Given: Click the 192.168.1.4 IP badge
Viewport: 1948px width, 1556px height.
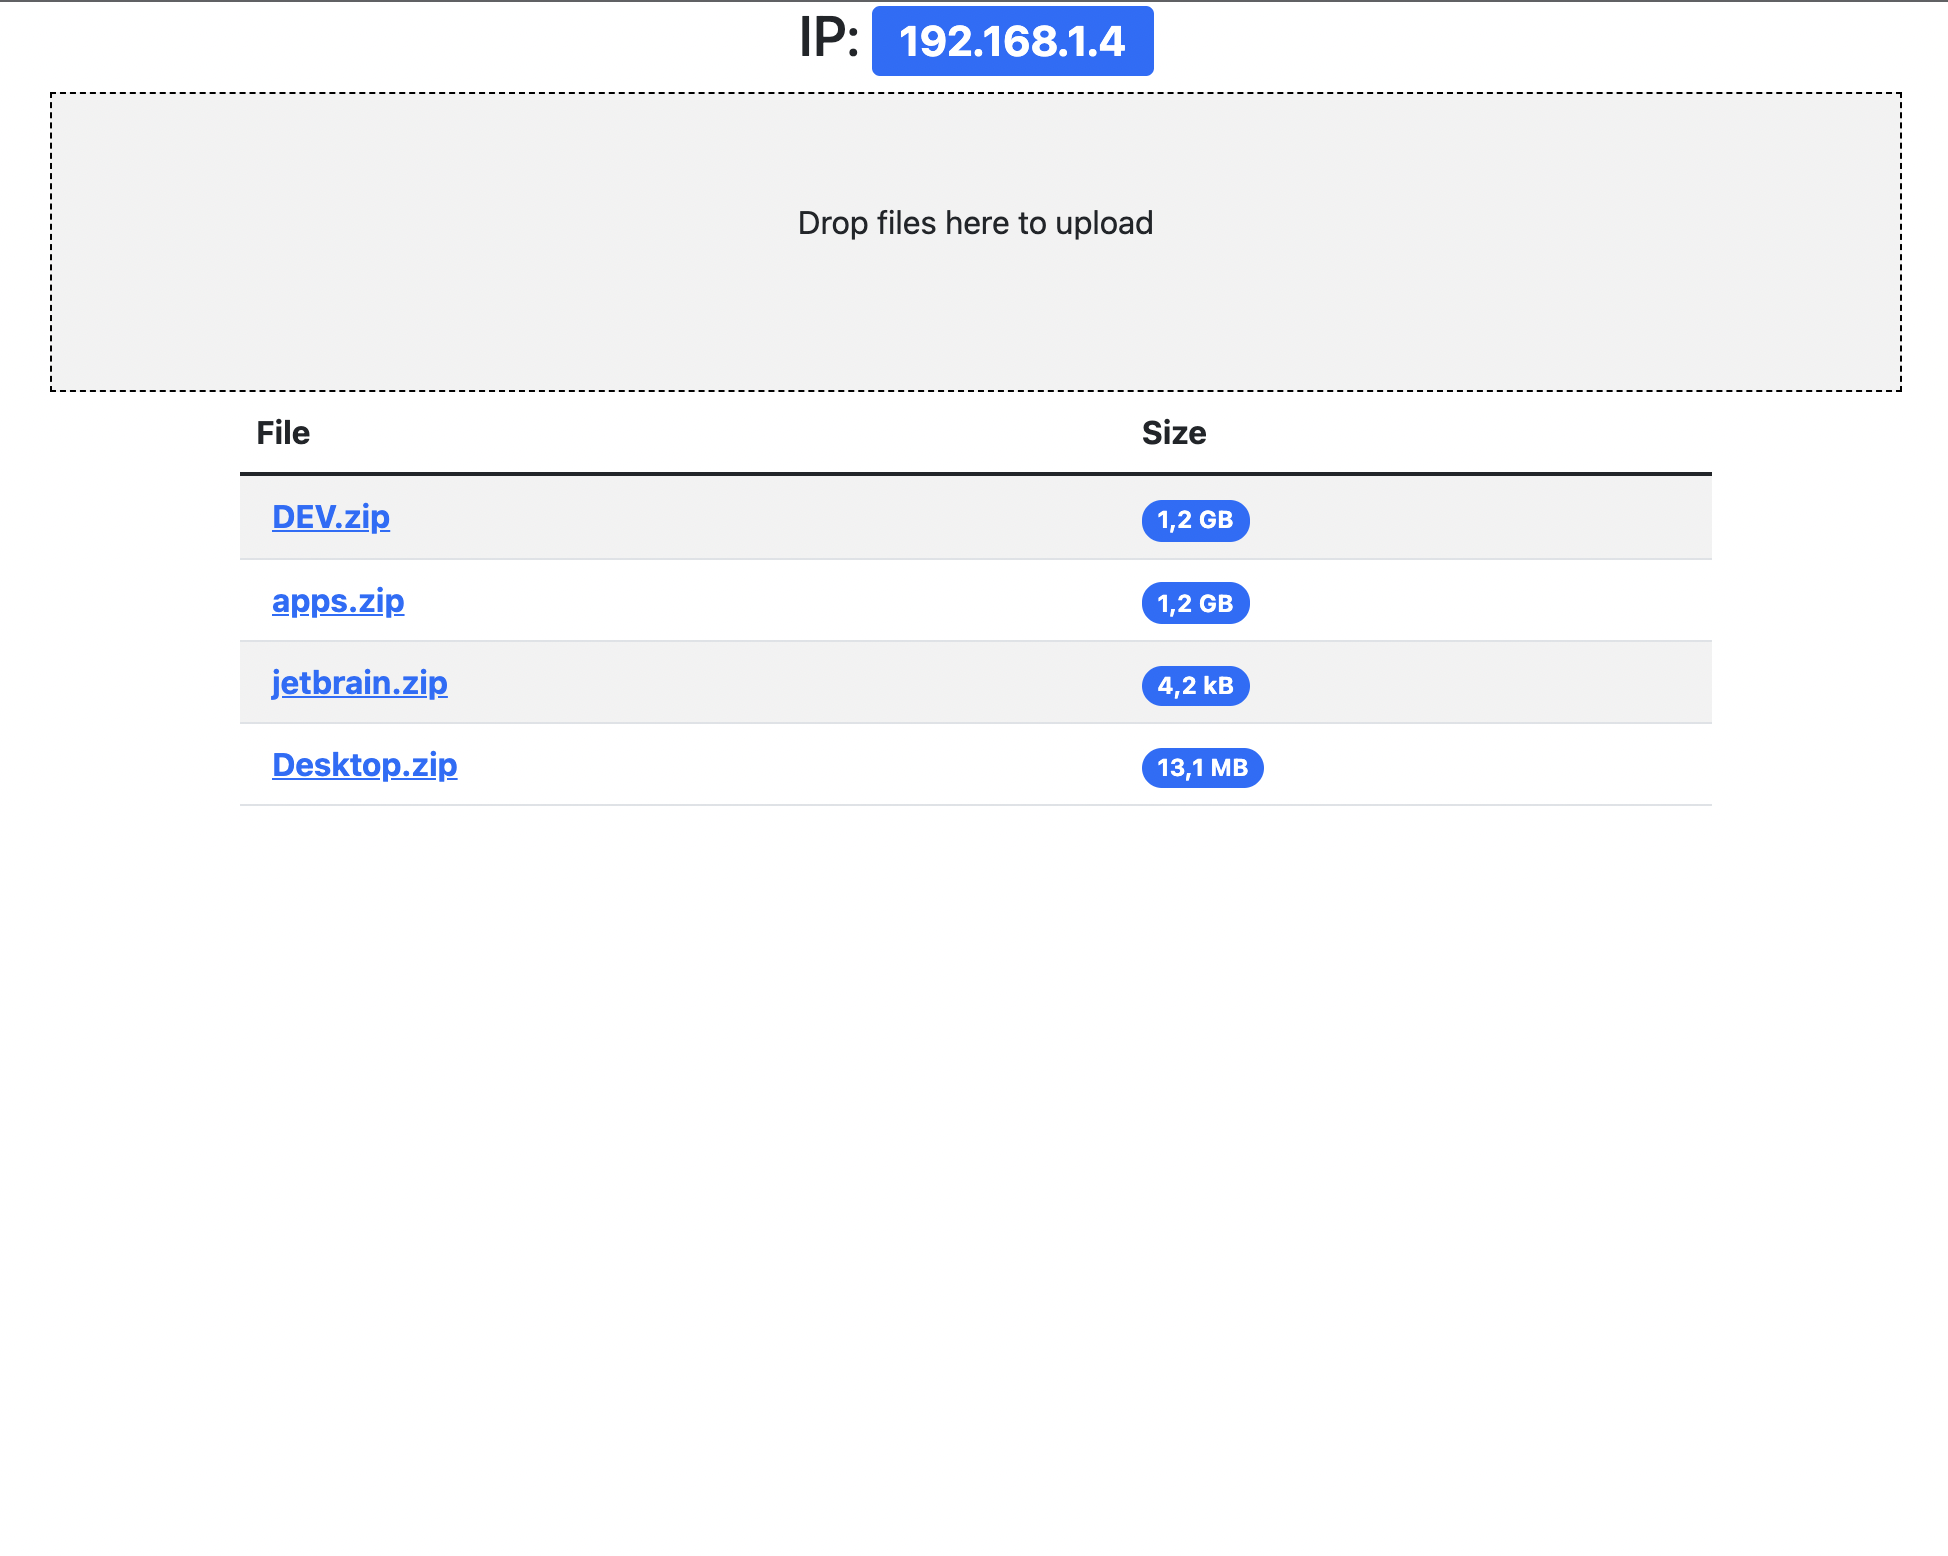Looking at the screenshot, I should point(1012,41).
